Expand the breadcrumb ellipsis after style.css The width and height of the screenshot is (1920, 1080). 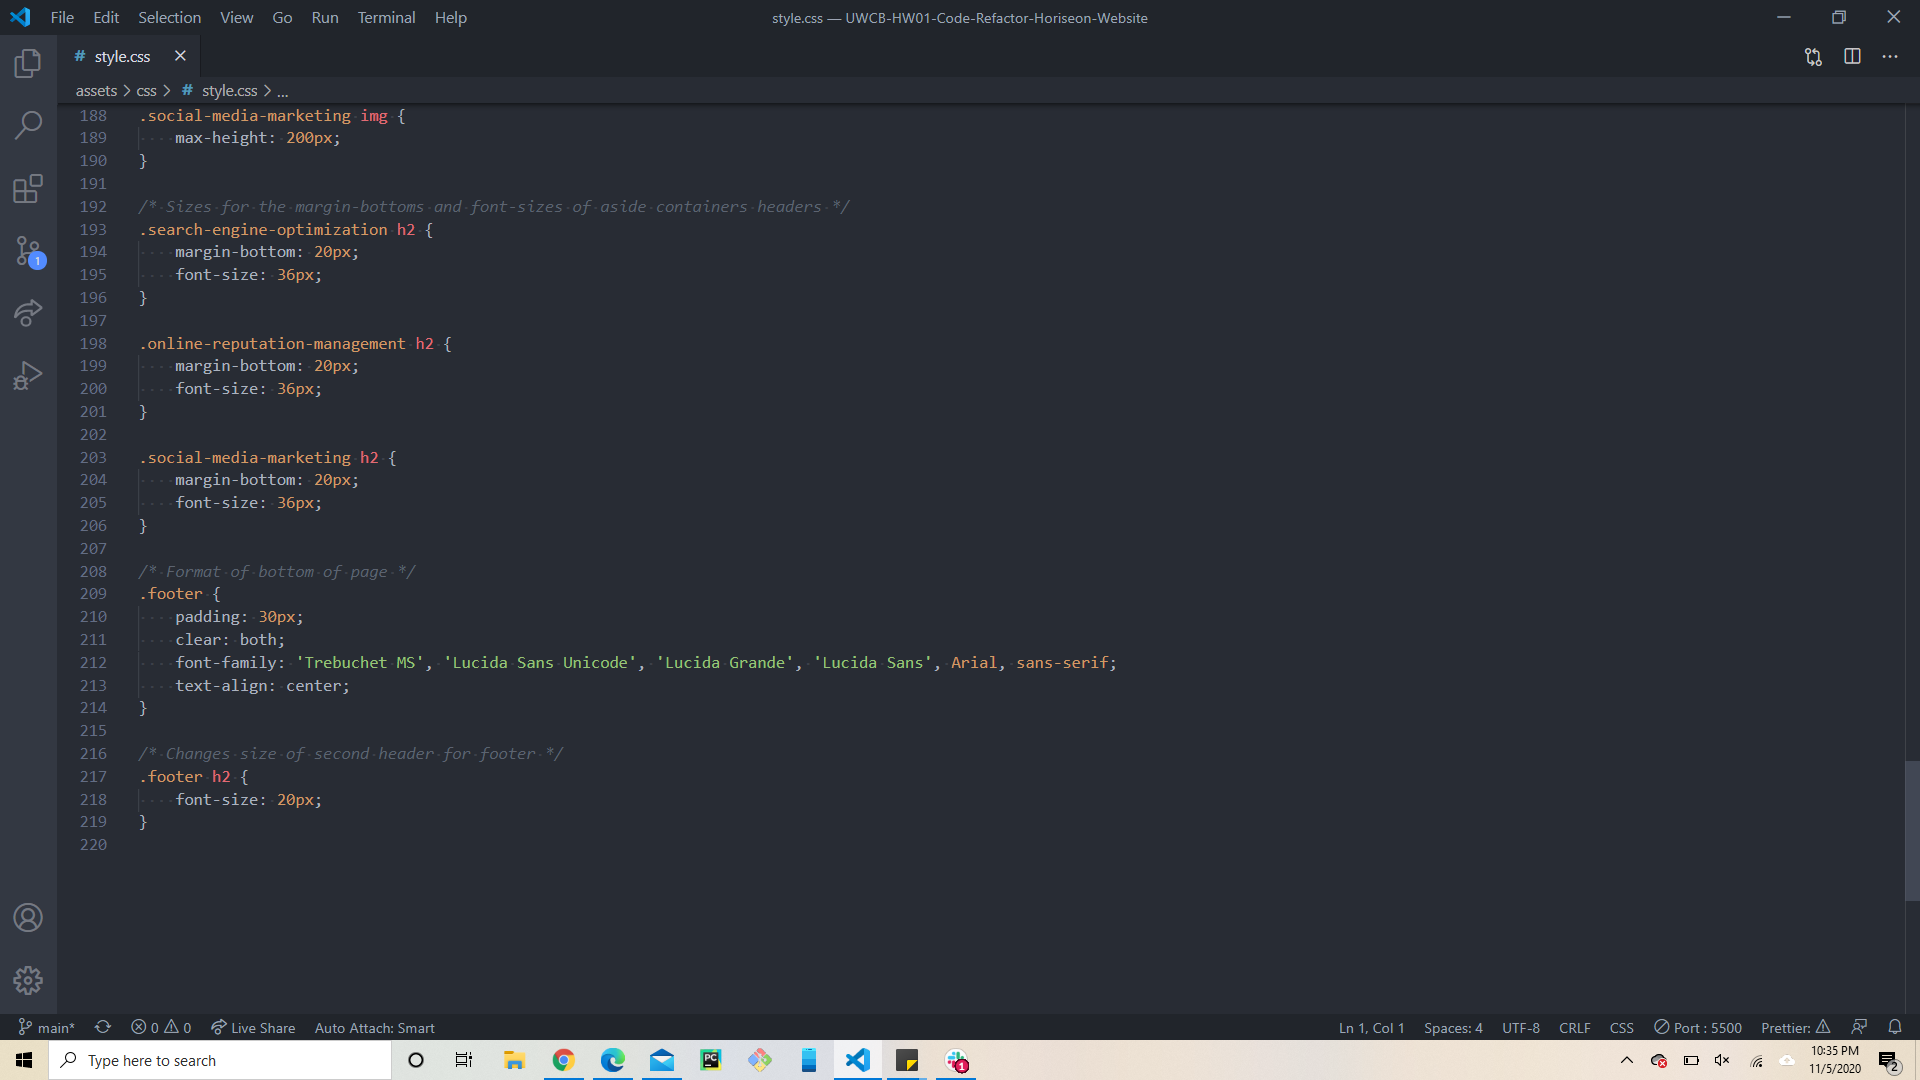point(283,90)
